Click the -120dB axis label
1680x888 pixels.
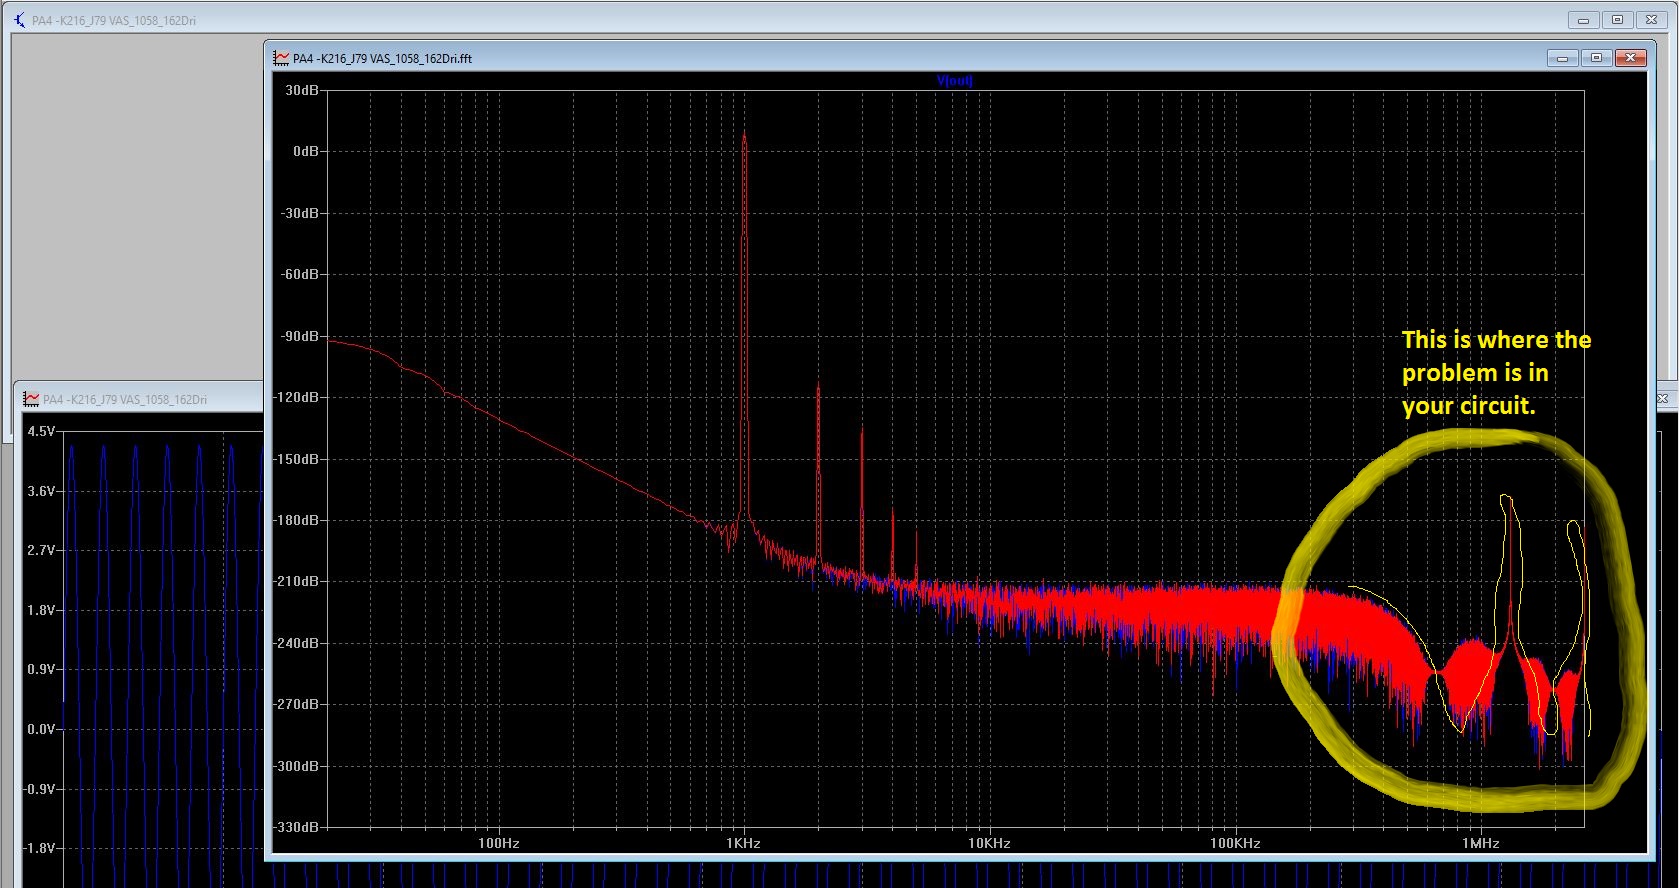pyautogui.click(x=297, y=397)
